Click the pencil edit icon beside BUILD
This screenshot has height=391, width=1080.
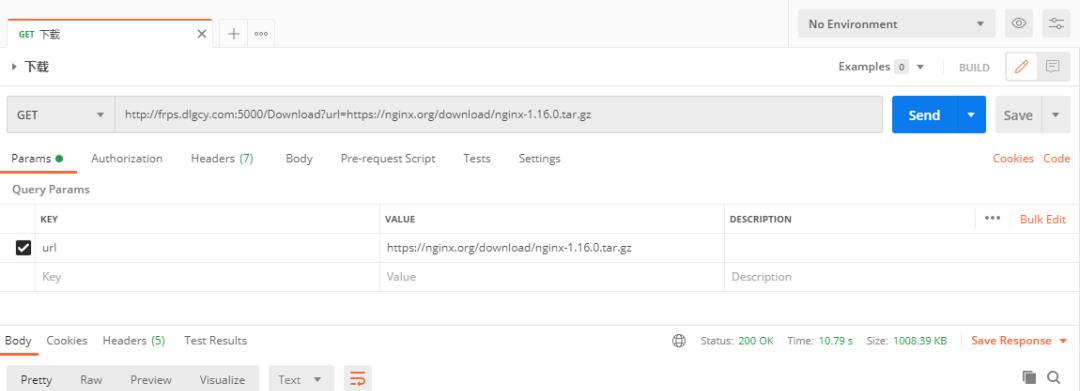pos(1021,67)
